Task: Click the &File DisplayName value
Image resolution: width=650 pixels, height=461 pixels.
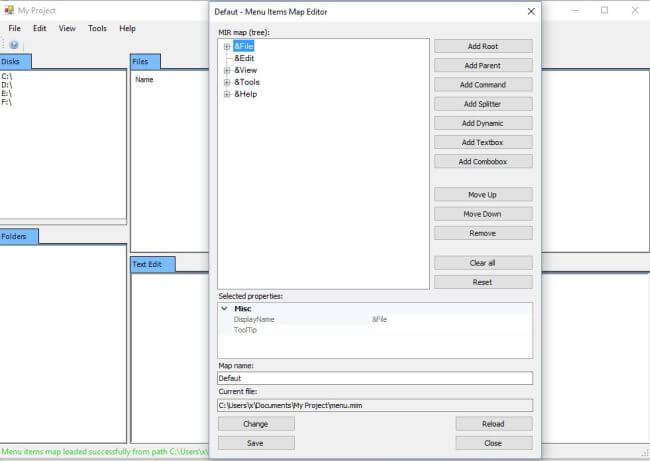Action: coord(379,319)
